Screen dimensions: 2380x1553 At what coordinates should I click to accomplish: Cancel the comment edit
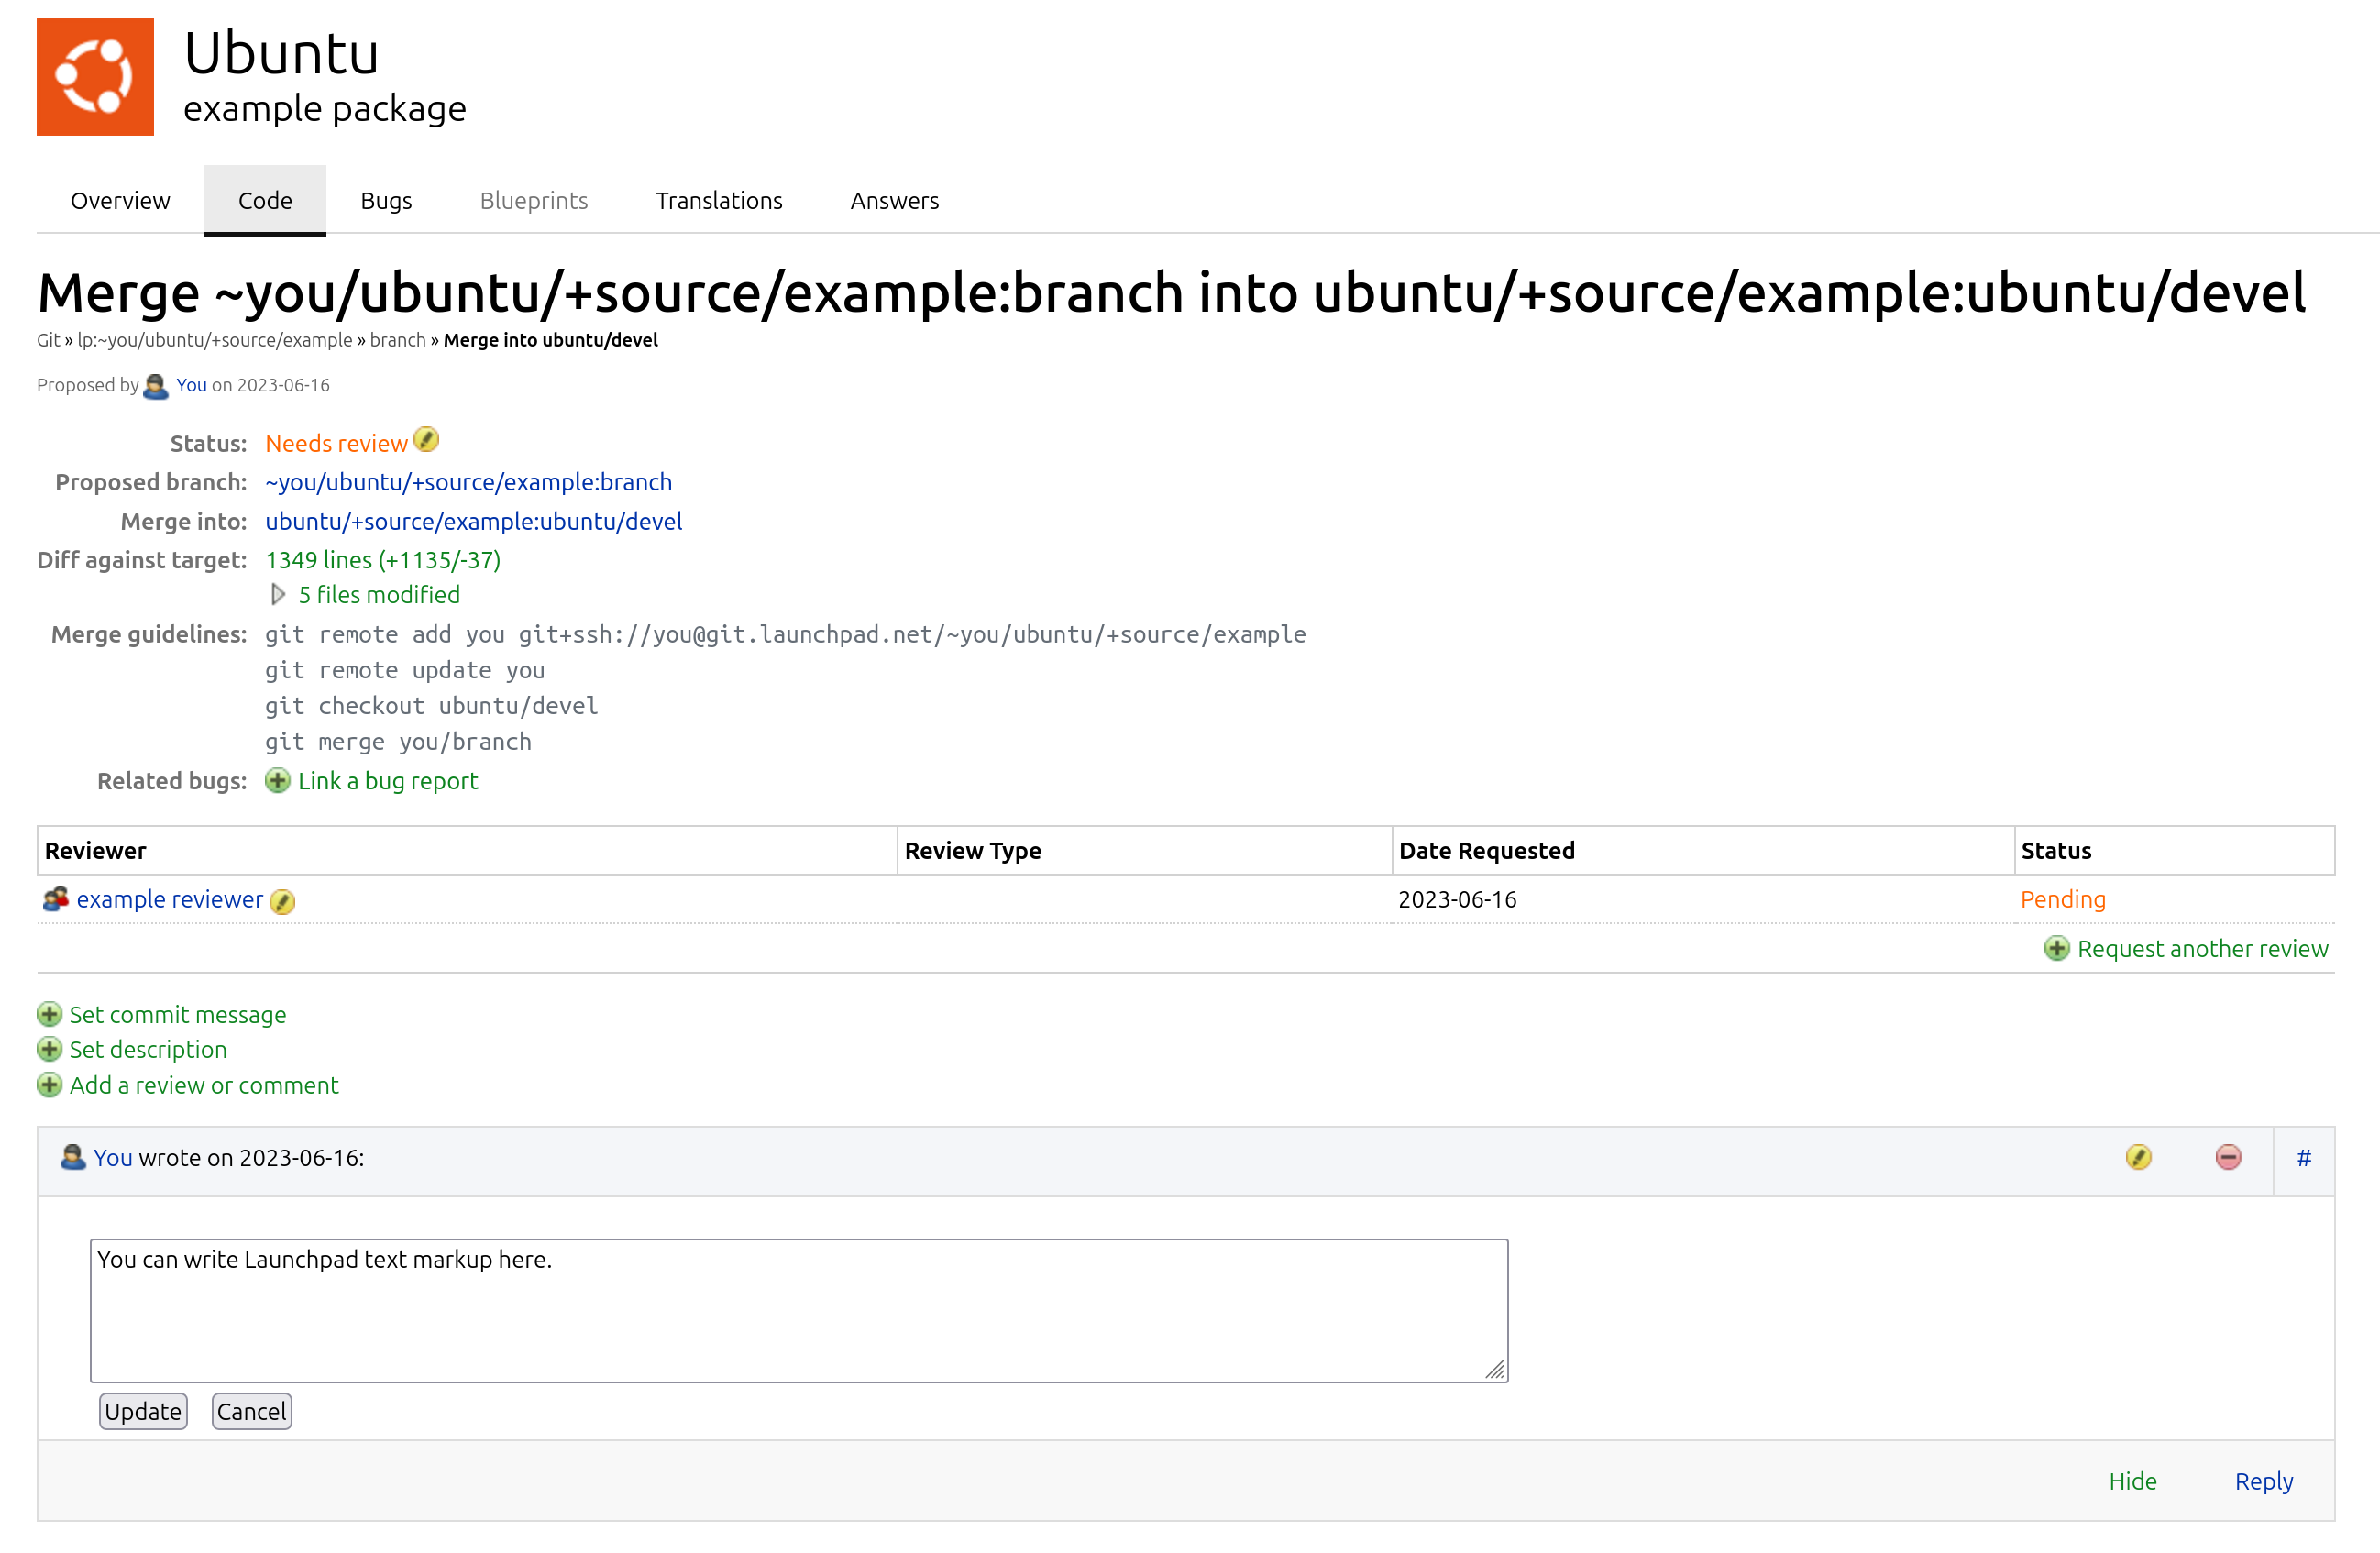pos(251,1412)
